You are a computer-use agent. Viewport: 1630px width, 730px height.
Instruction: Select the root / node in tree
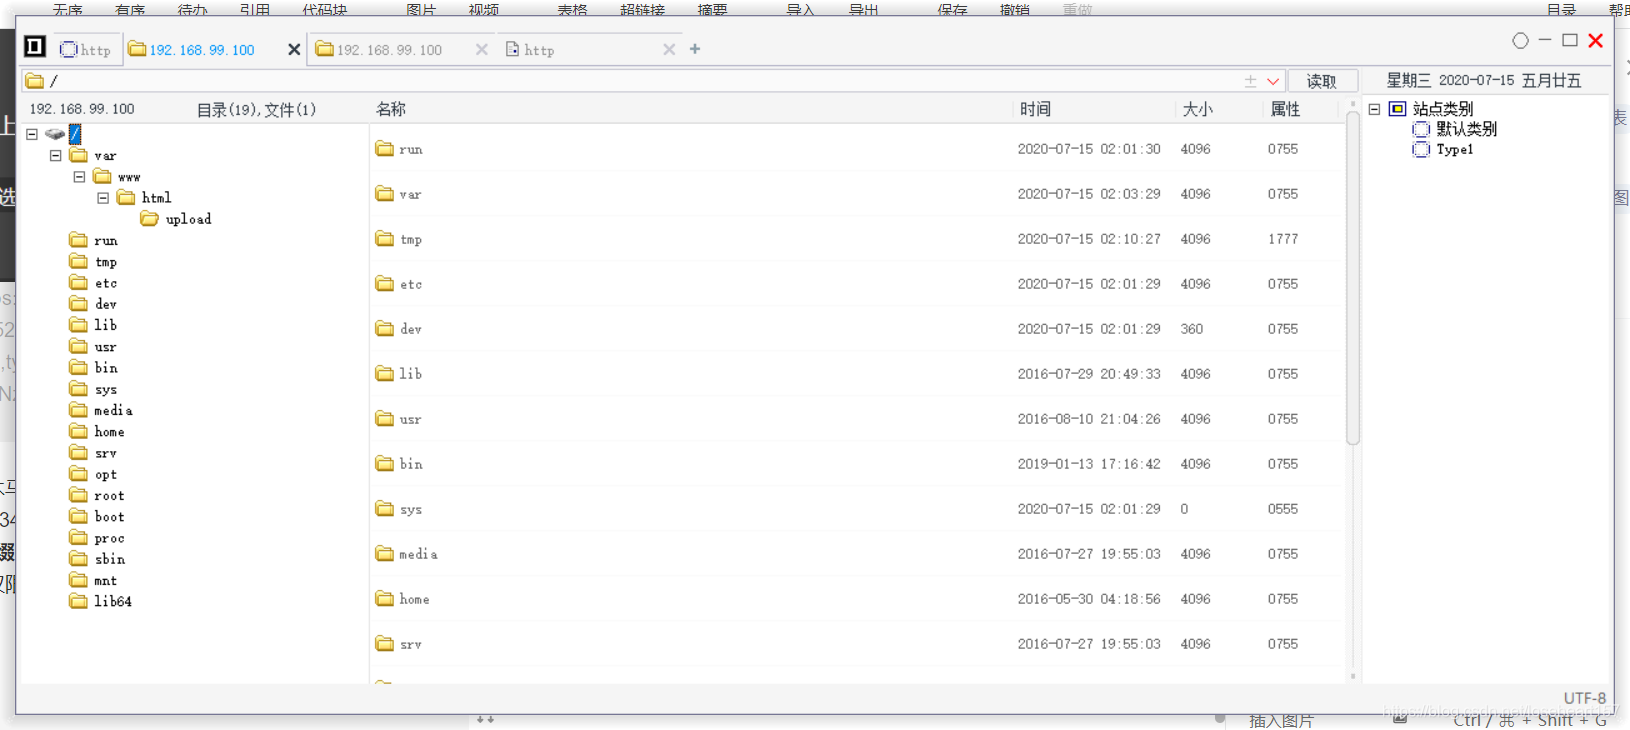click(x=75, y=134)
